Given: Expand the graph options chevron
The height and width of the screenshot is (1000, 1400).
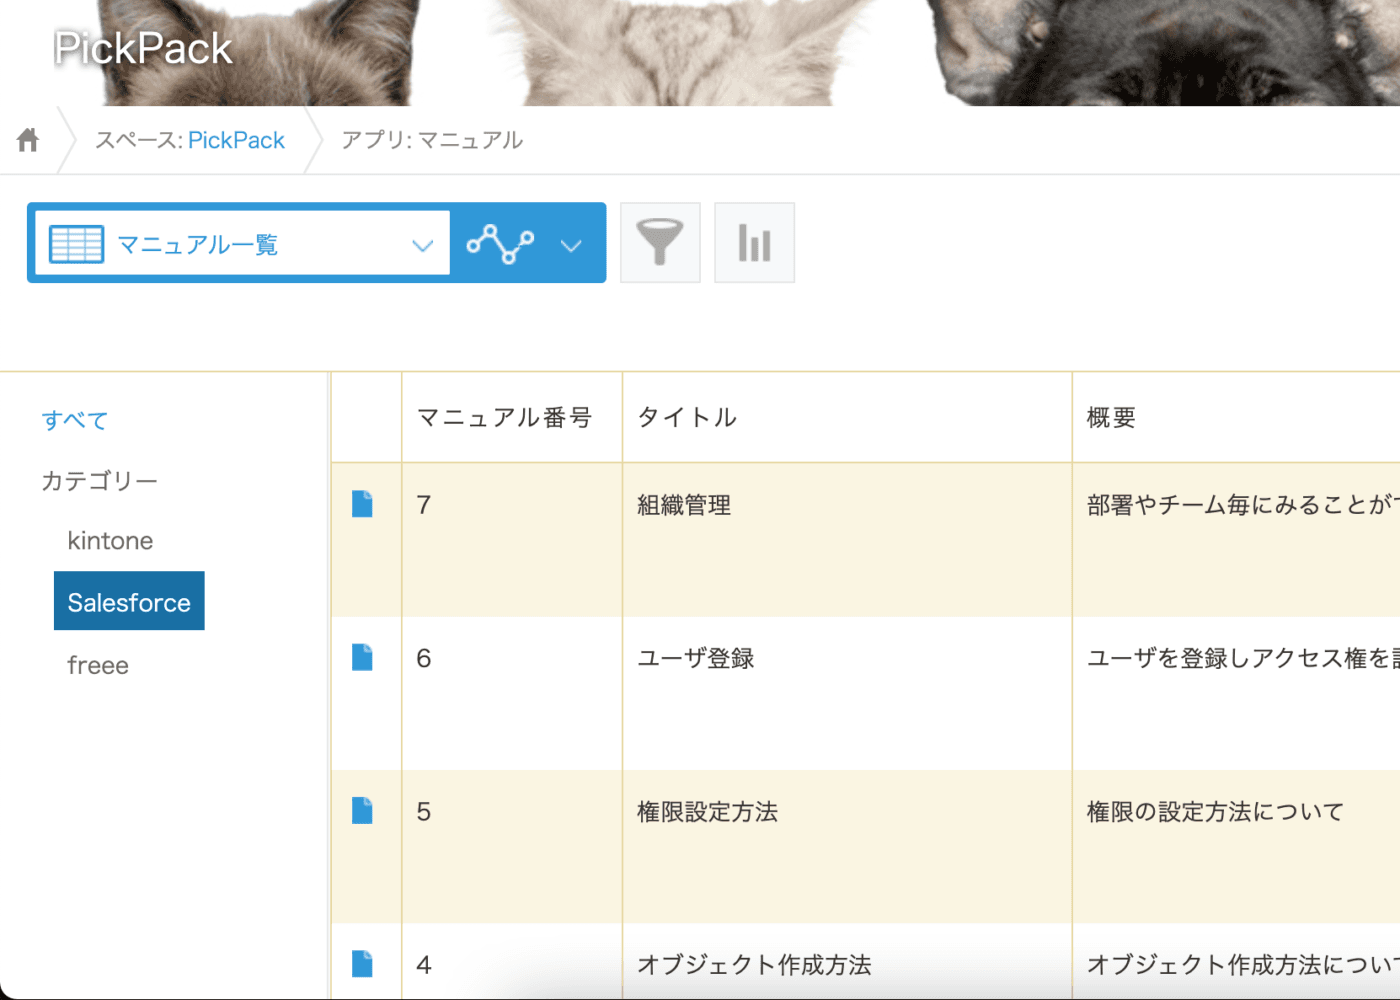Looking at the screenshot, I should point(571,245).
